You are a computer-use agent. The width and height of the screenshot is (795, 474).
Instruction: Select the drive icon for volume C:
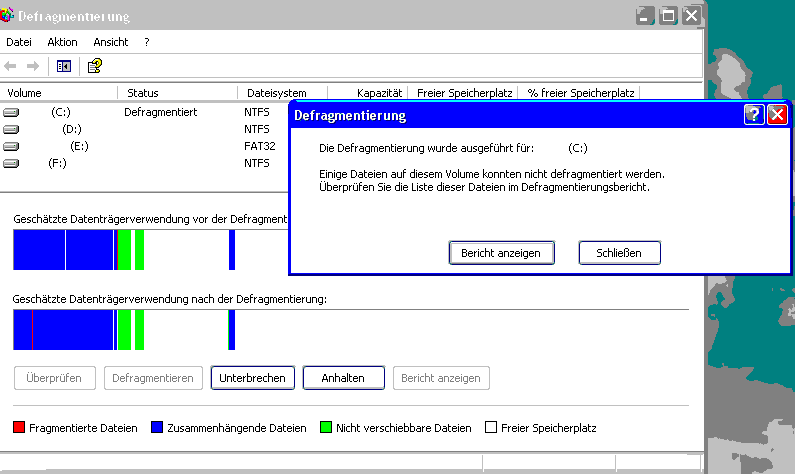point(11,113)
